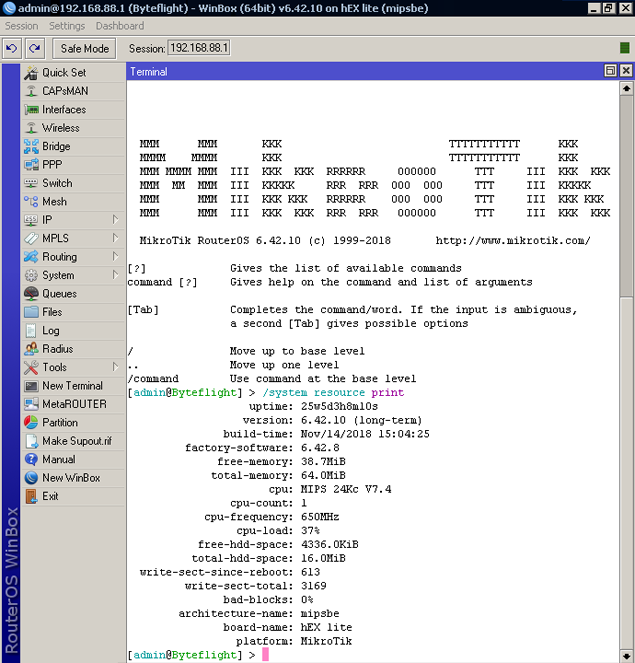Open the Wireless section
Screen dimensions: 635x663
[73, 128]
